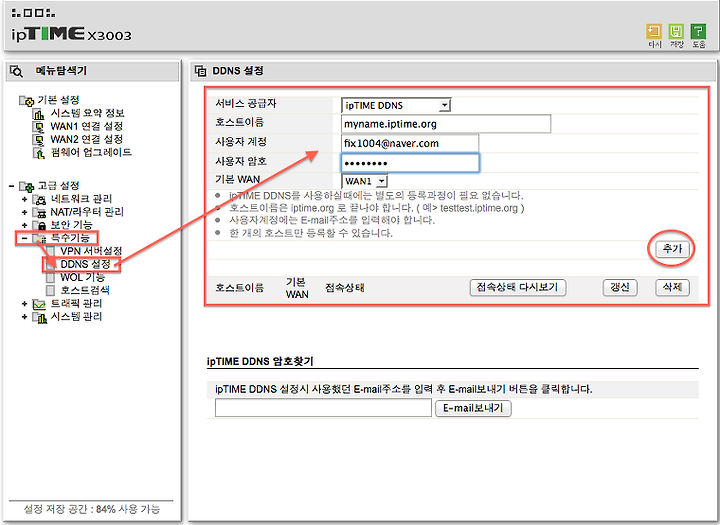Expand the 네트워크 관리 plus sign
Image resolution: width=720 pixels, height=525 pixels.
tap(24, 199)
